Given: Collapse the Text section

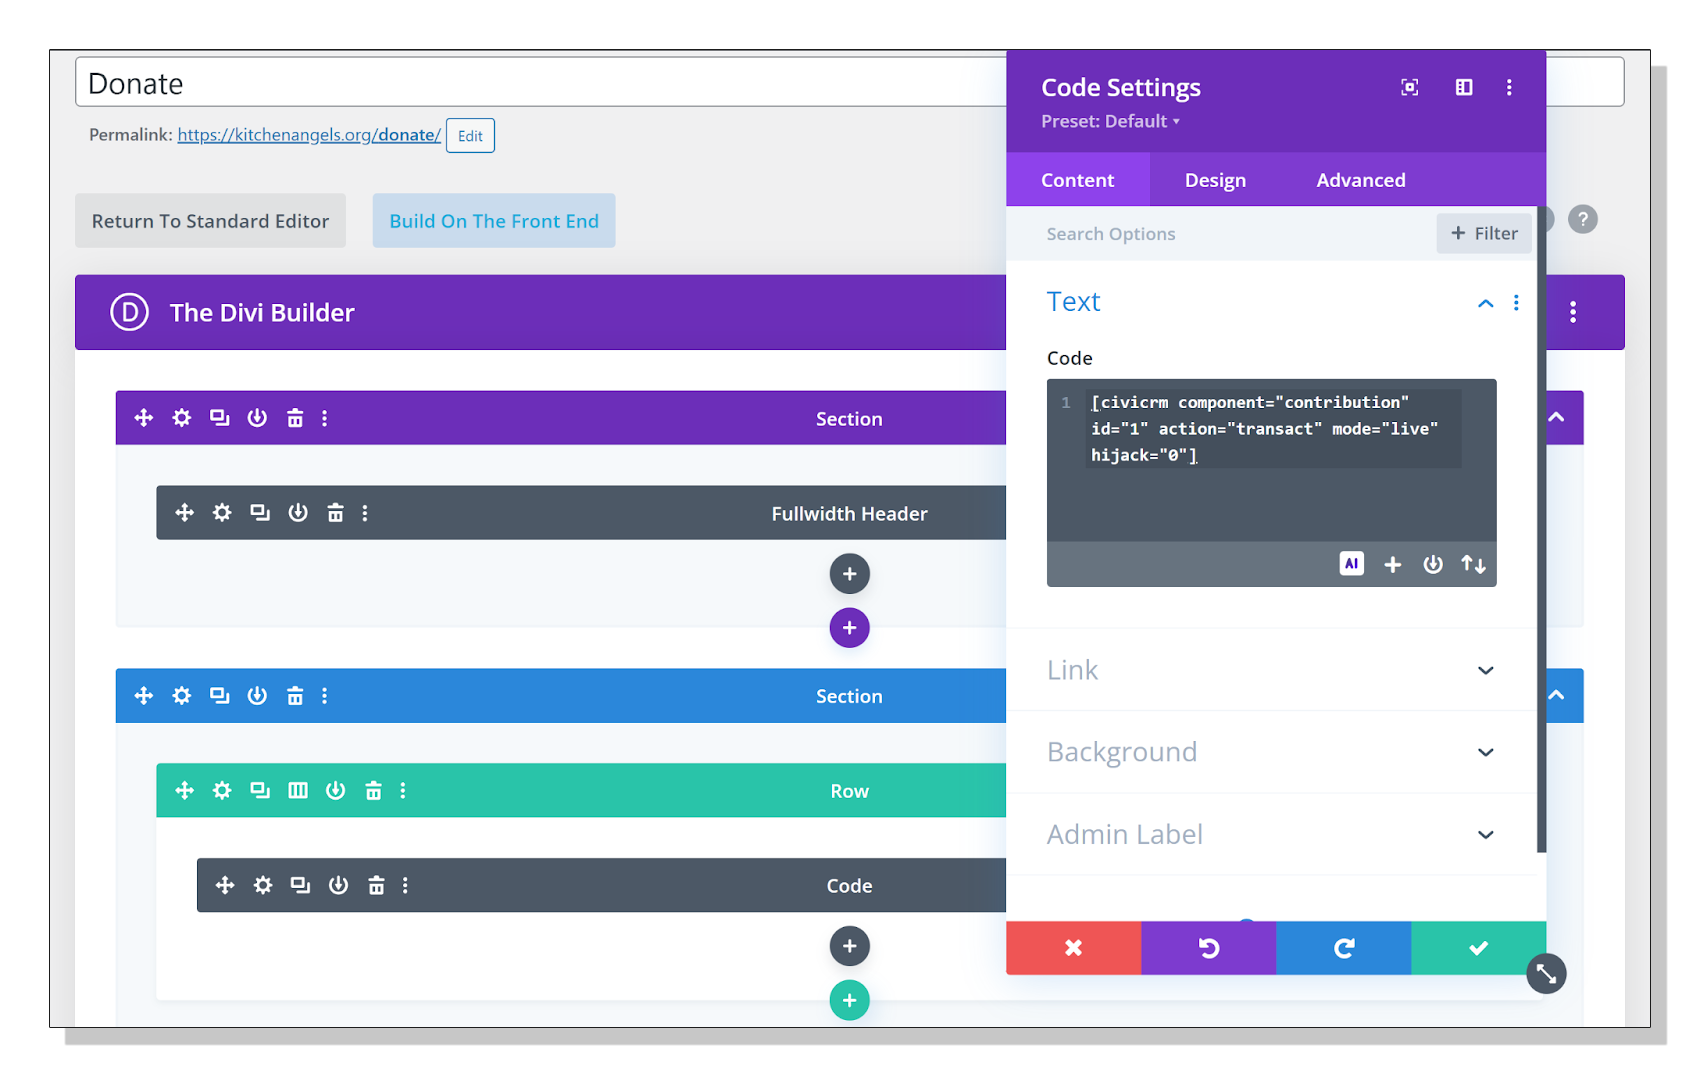Looking at the screenshot, I should point(1485,302).
